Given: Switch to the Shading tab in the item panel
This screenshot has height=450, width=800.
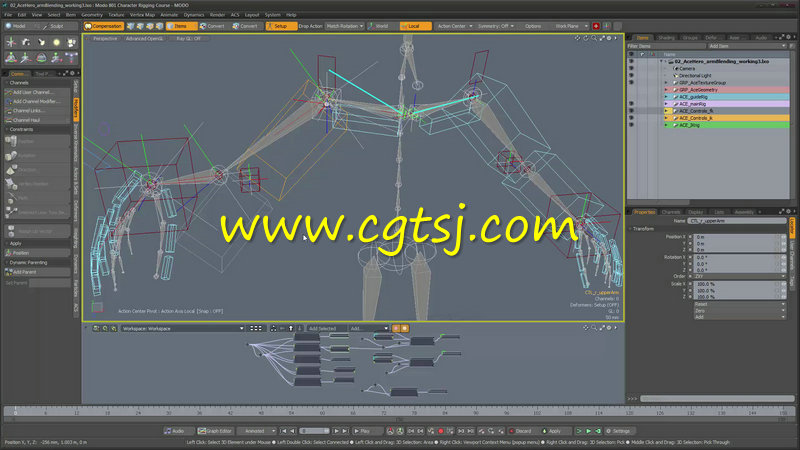Looking at the screenshot, I should tap(666, 38).
